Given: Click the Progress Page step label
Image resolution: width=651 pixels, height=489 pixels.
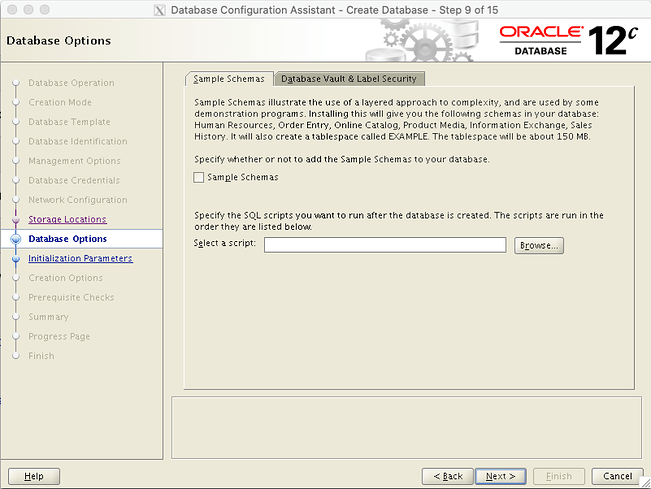Looking at the screenshot, I should pyautogui.click(x=59, y=336).
